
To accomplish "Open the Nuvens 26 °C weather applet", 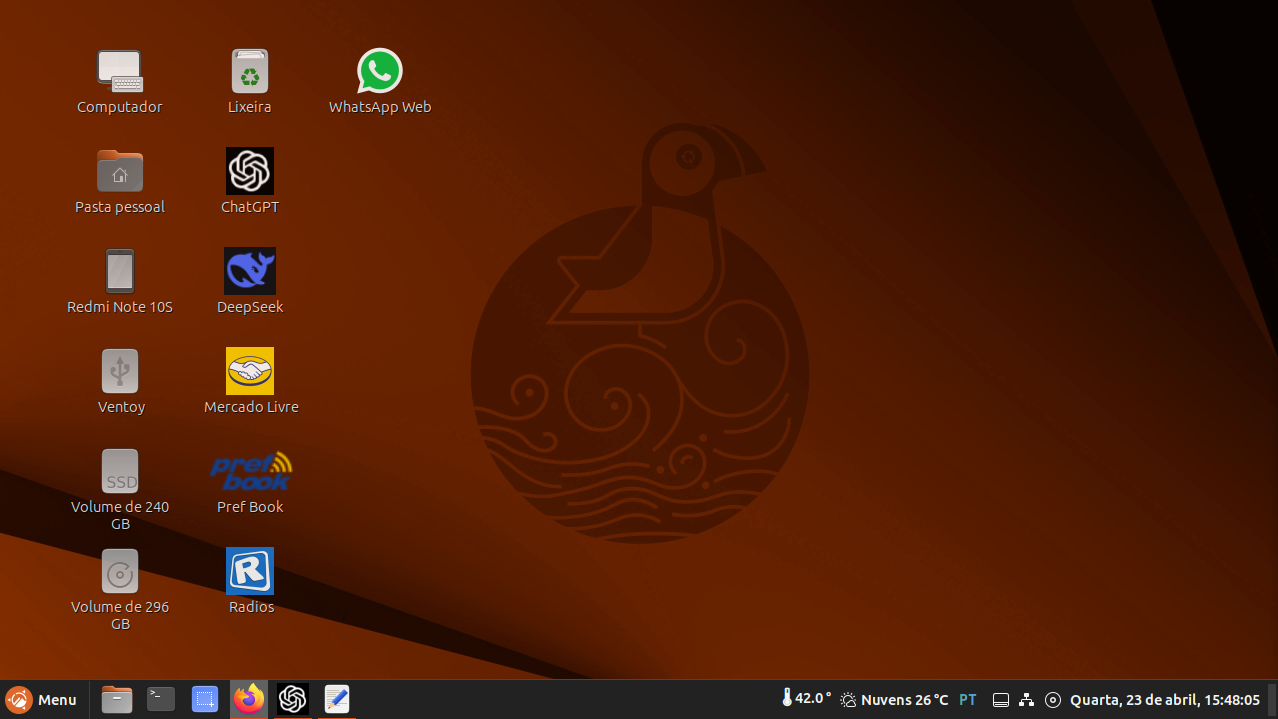I will pos(894,700).
